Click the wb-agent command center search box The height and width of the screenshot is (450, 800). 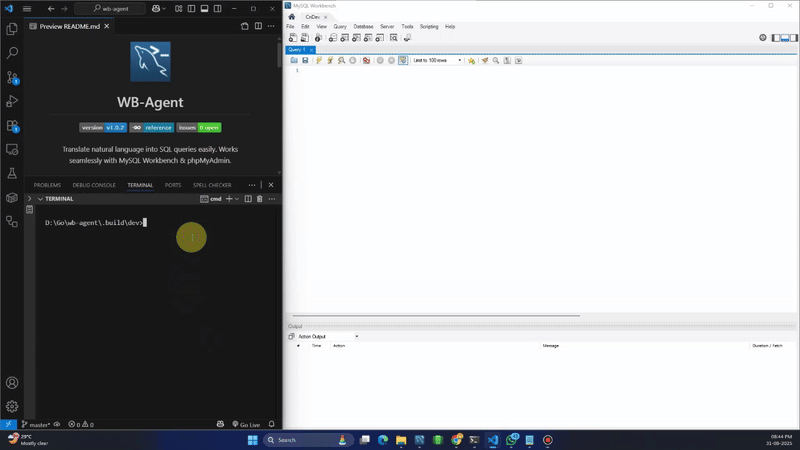(x=110, y=9)
